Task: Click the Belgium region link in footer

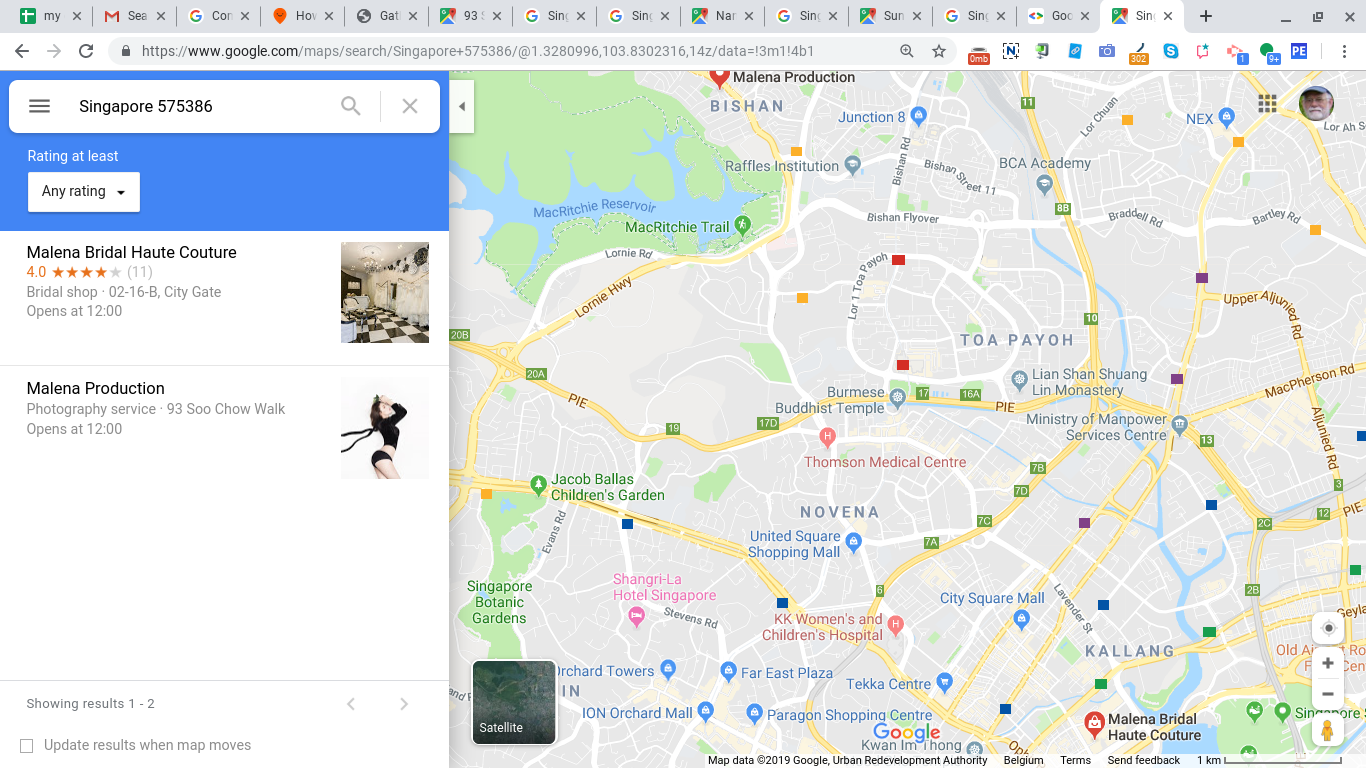Action: [1023, 760]
